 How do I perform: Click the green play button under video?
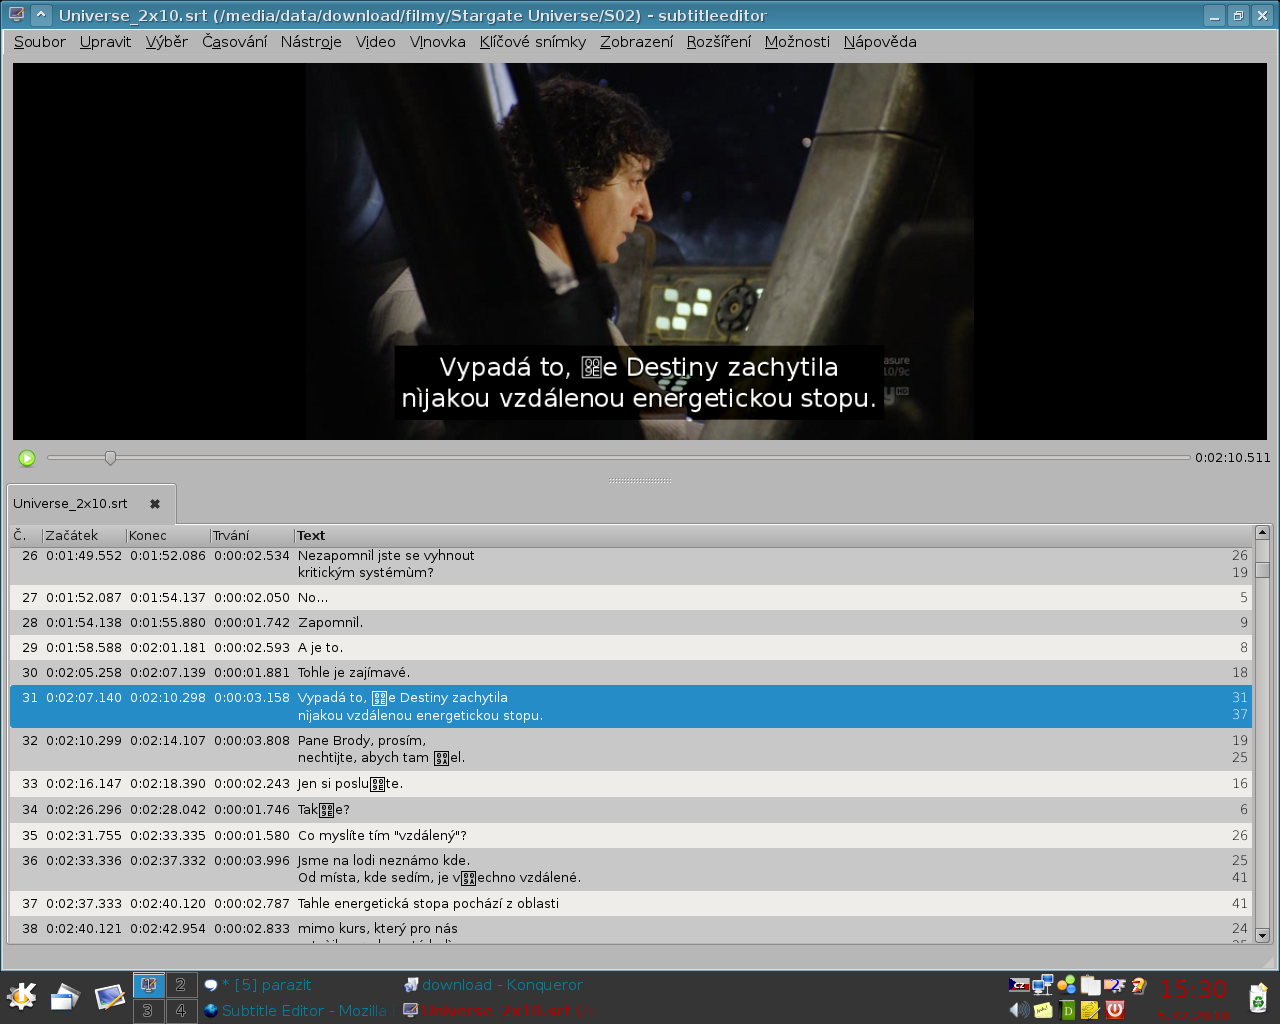pyautogui.click(x=27, y=458)
